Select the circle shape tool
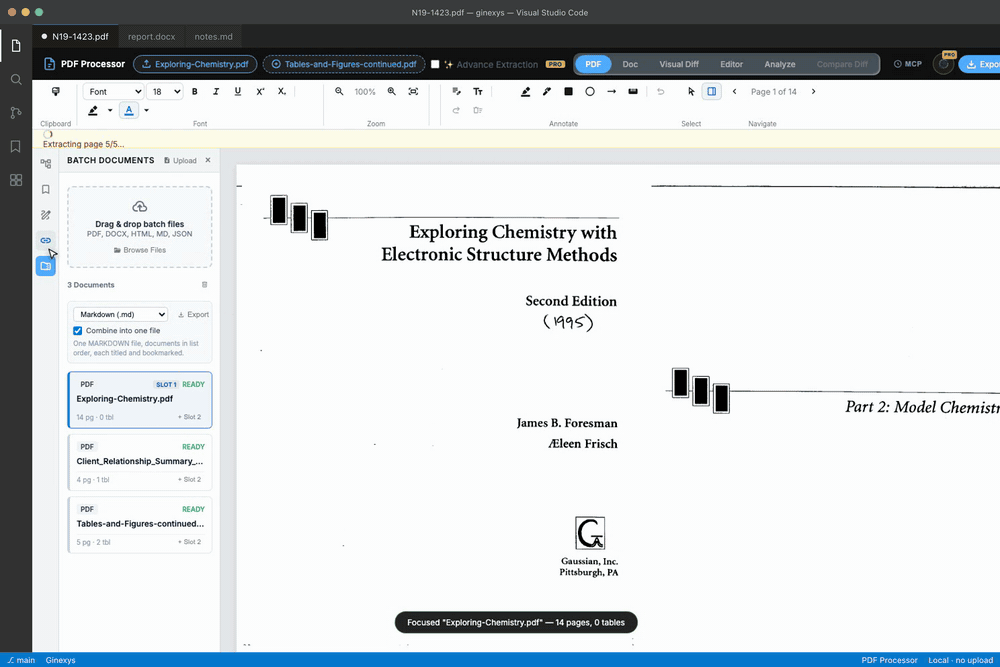Screen dimensions: 1000x667 point(590,92)
